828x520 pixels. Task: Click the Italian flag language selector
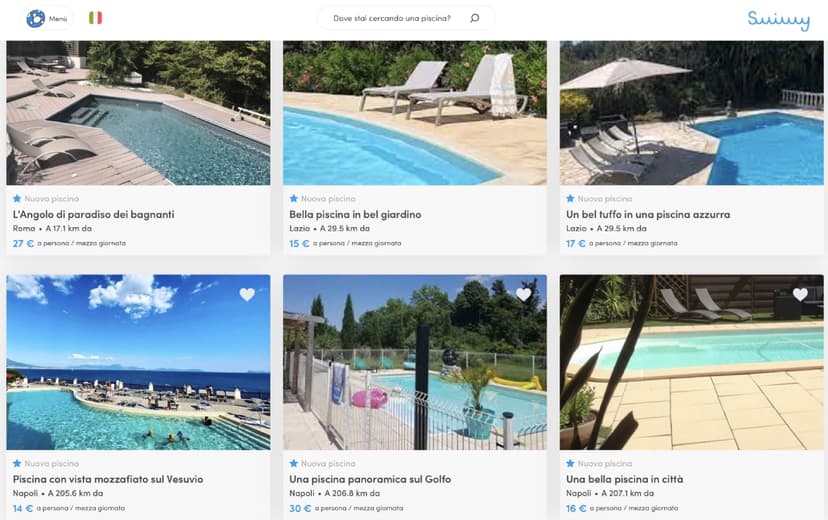coord(95,18)
